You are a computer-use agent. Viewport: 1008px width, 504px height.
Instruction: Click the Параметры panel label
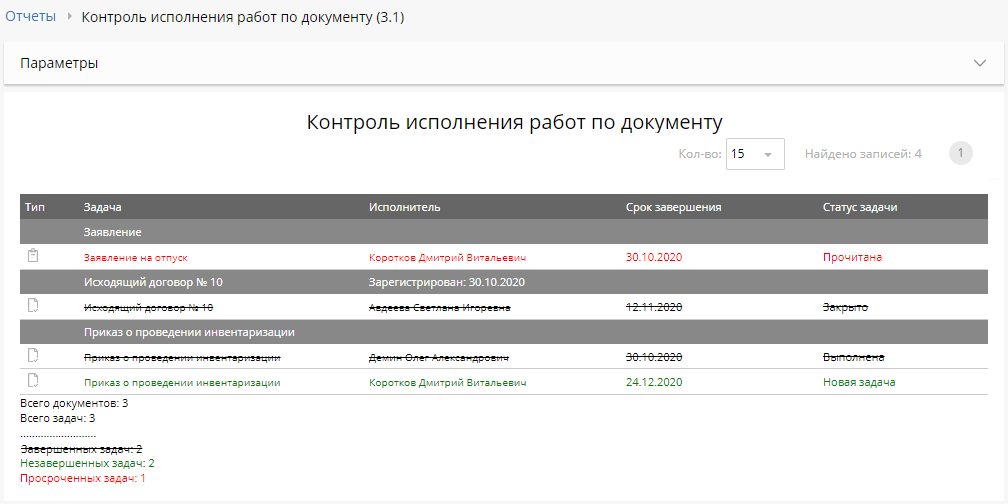coord(59,64)
